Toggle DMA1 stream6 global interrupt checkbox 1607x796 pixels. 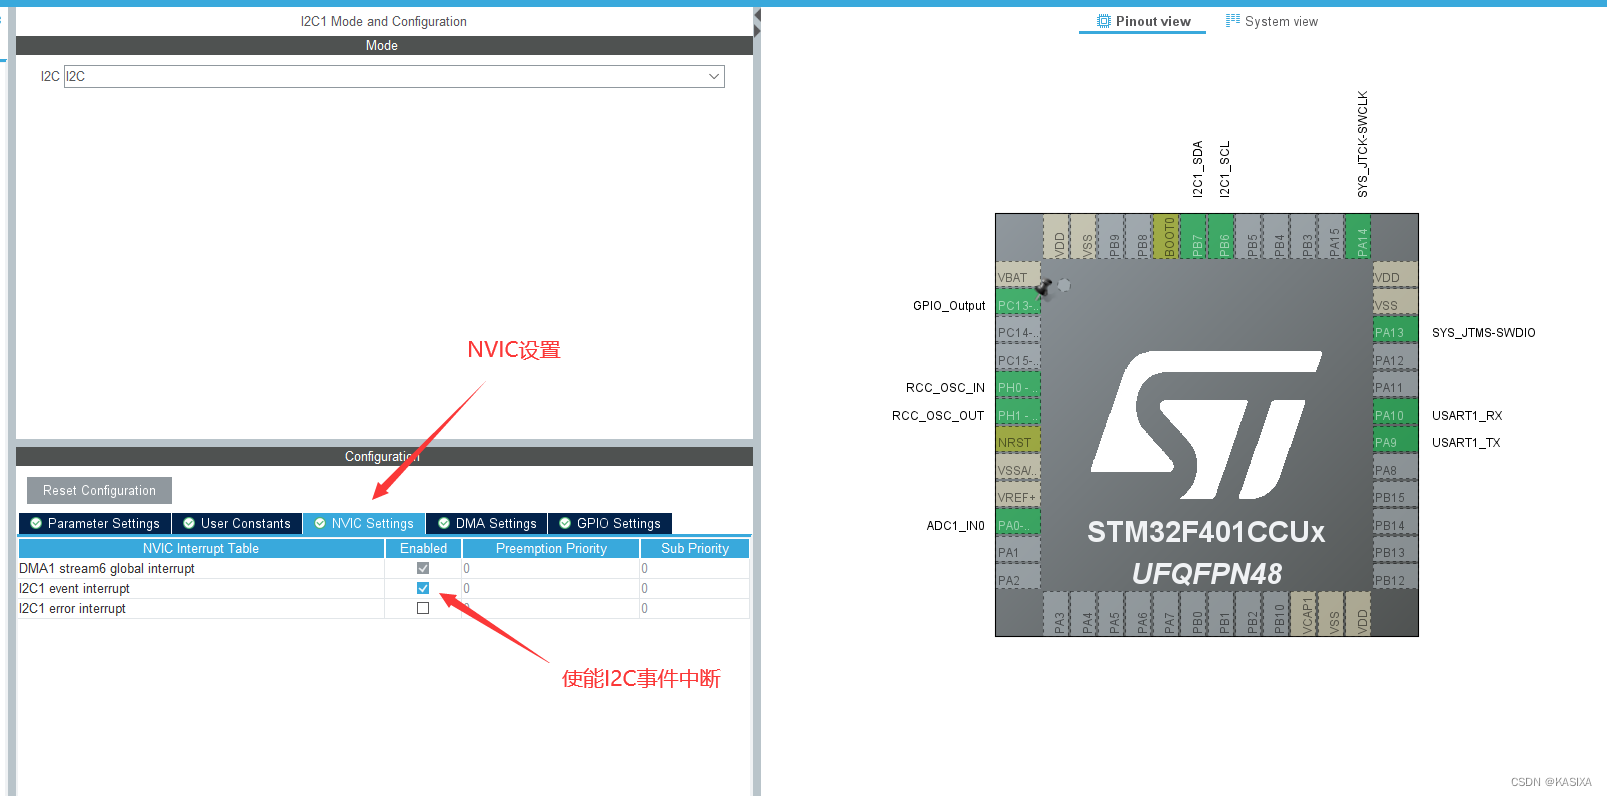tap(423, 568)
